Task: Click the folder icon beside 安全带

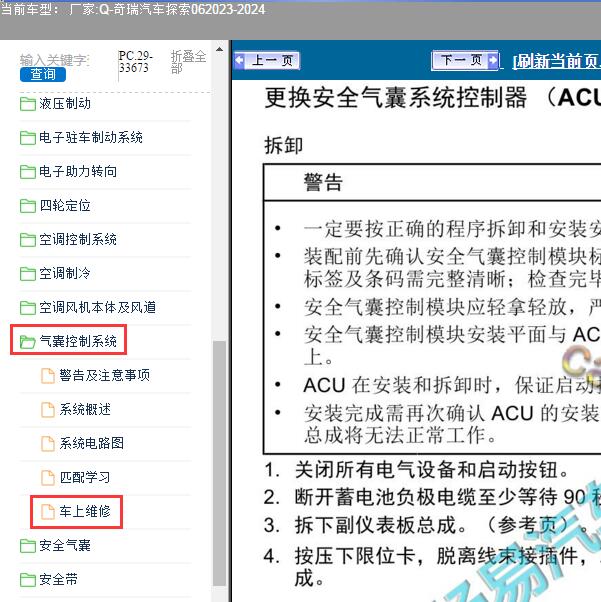Action: (28, 579)
